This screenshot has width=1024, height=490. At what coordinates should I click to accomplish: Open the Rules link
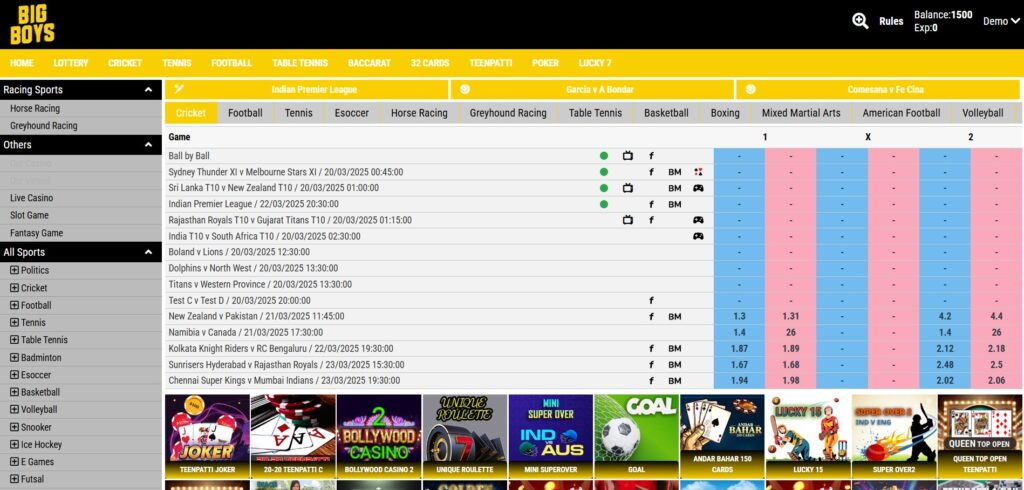click(x=891, y=21)
